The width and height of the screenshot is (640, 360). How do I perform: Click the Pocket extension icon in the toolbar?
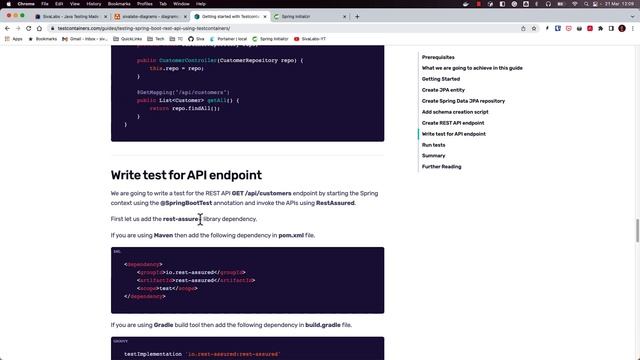(x=569, y=29)
